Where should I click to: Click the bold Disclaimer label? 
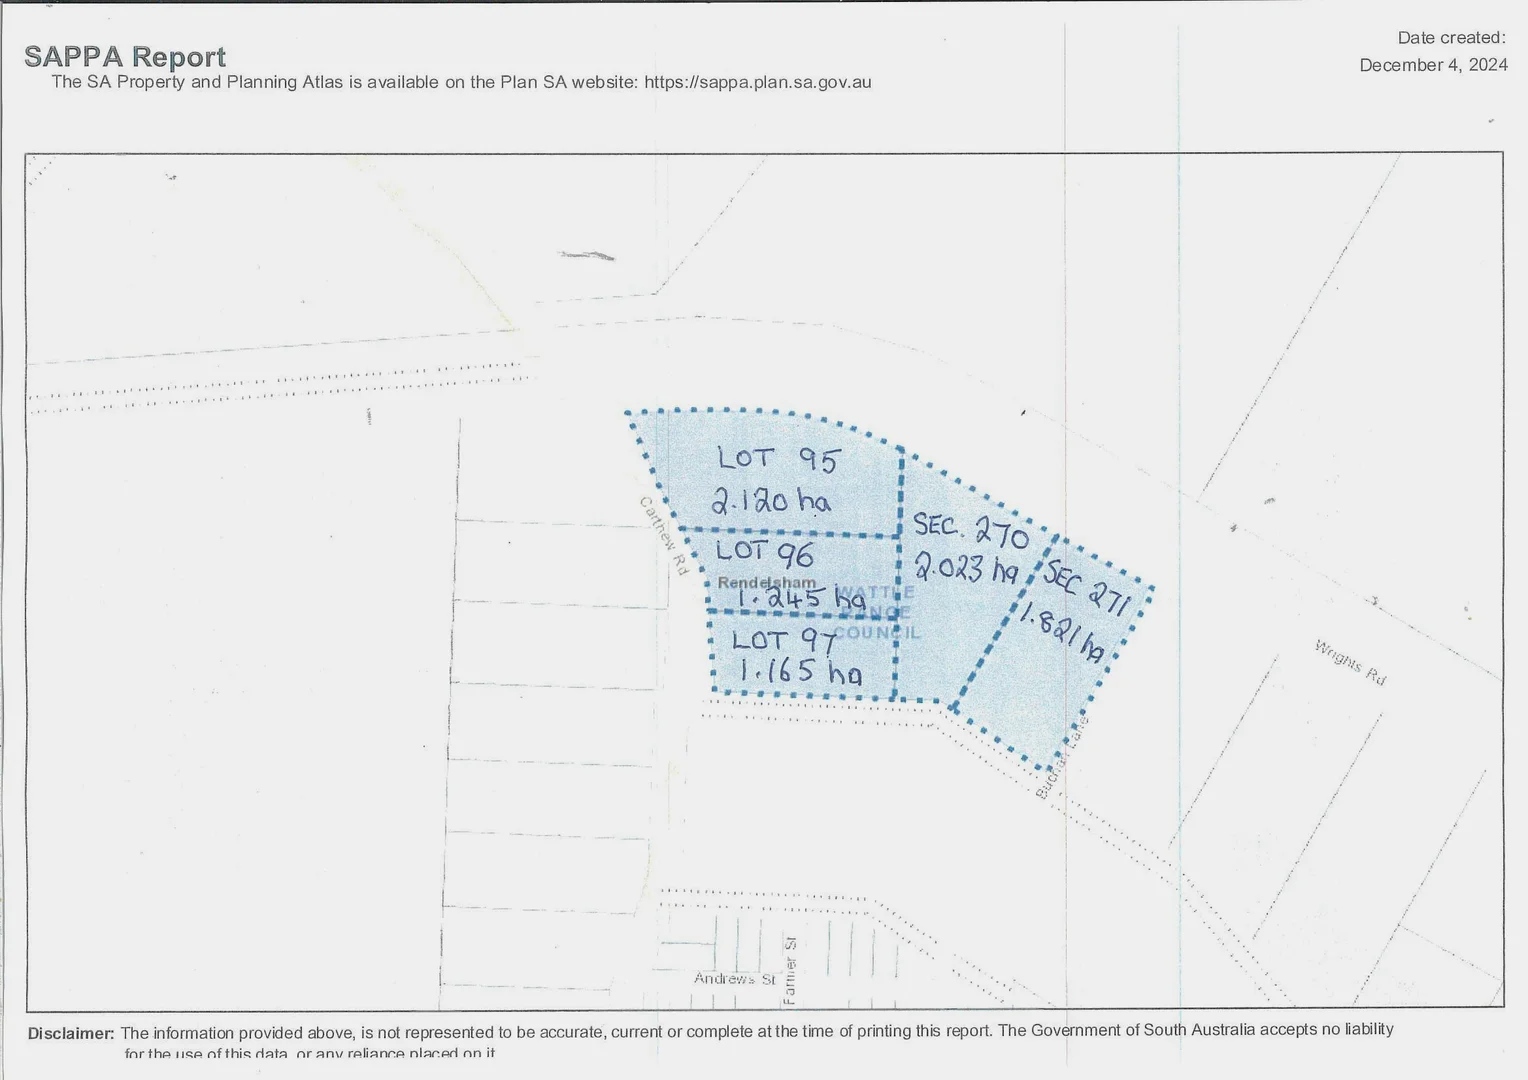tap(71, 1033)
